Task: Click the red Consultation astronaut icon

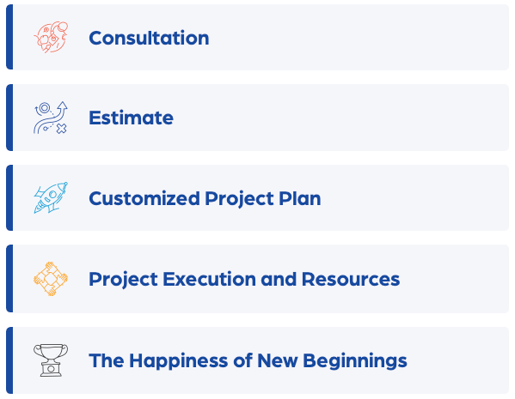Action: tap(51, 37)
